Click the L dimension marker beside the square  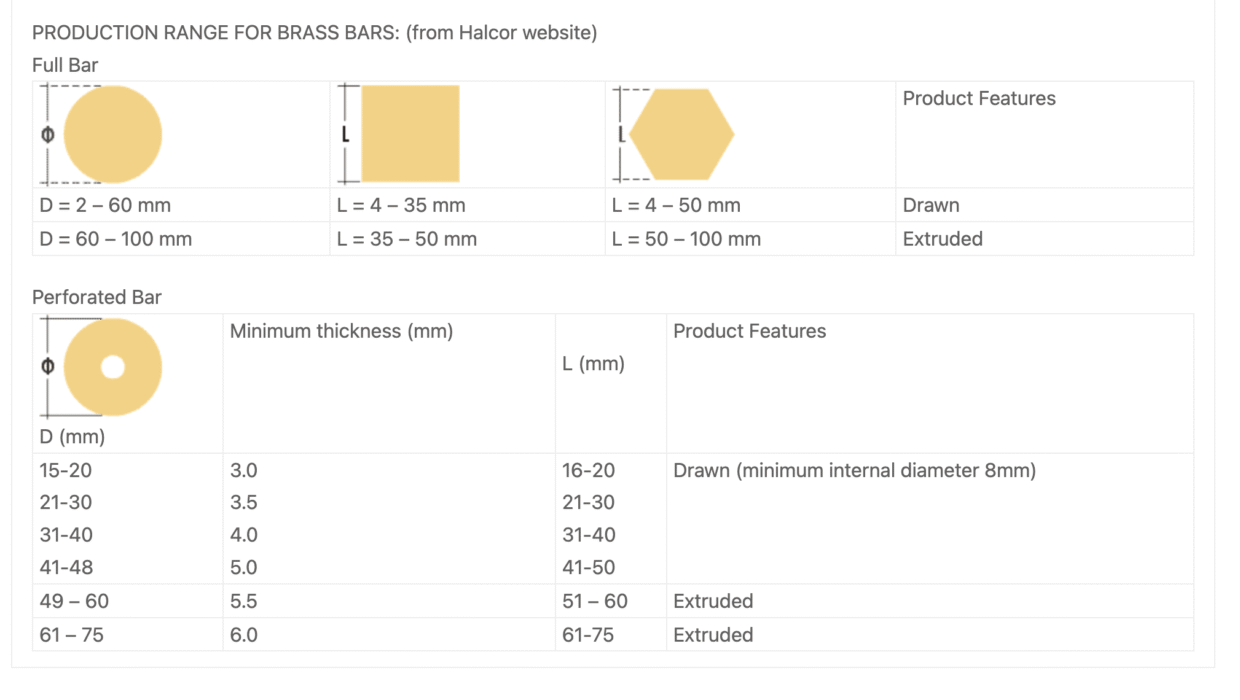(x=345, y=134)
